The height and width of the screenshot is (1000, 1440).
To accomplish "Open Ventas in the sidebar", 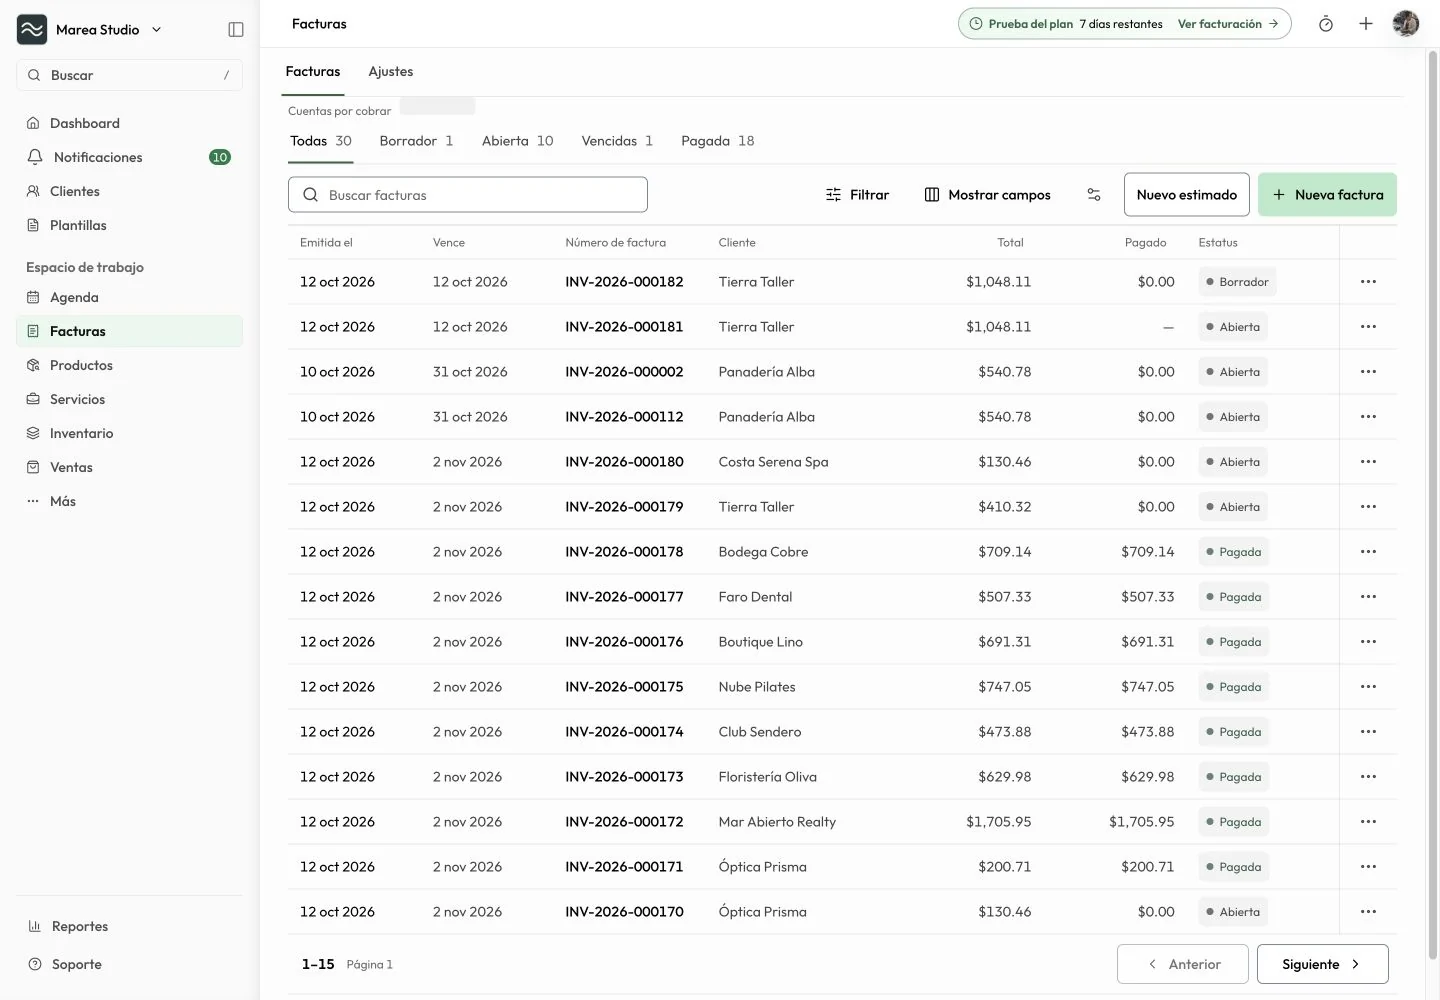I will 129,467.
